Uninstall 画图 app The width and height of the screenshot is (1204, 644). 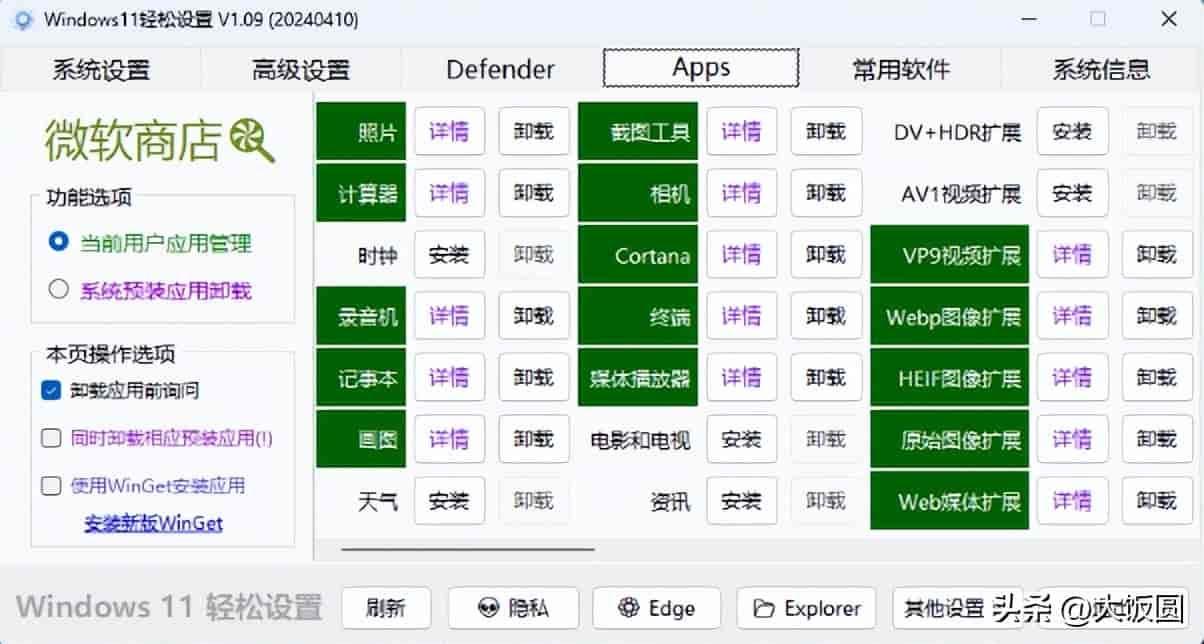[534, 439]
